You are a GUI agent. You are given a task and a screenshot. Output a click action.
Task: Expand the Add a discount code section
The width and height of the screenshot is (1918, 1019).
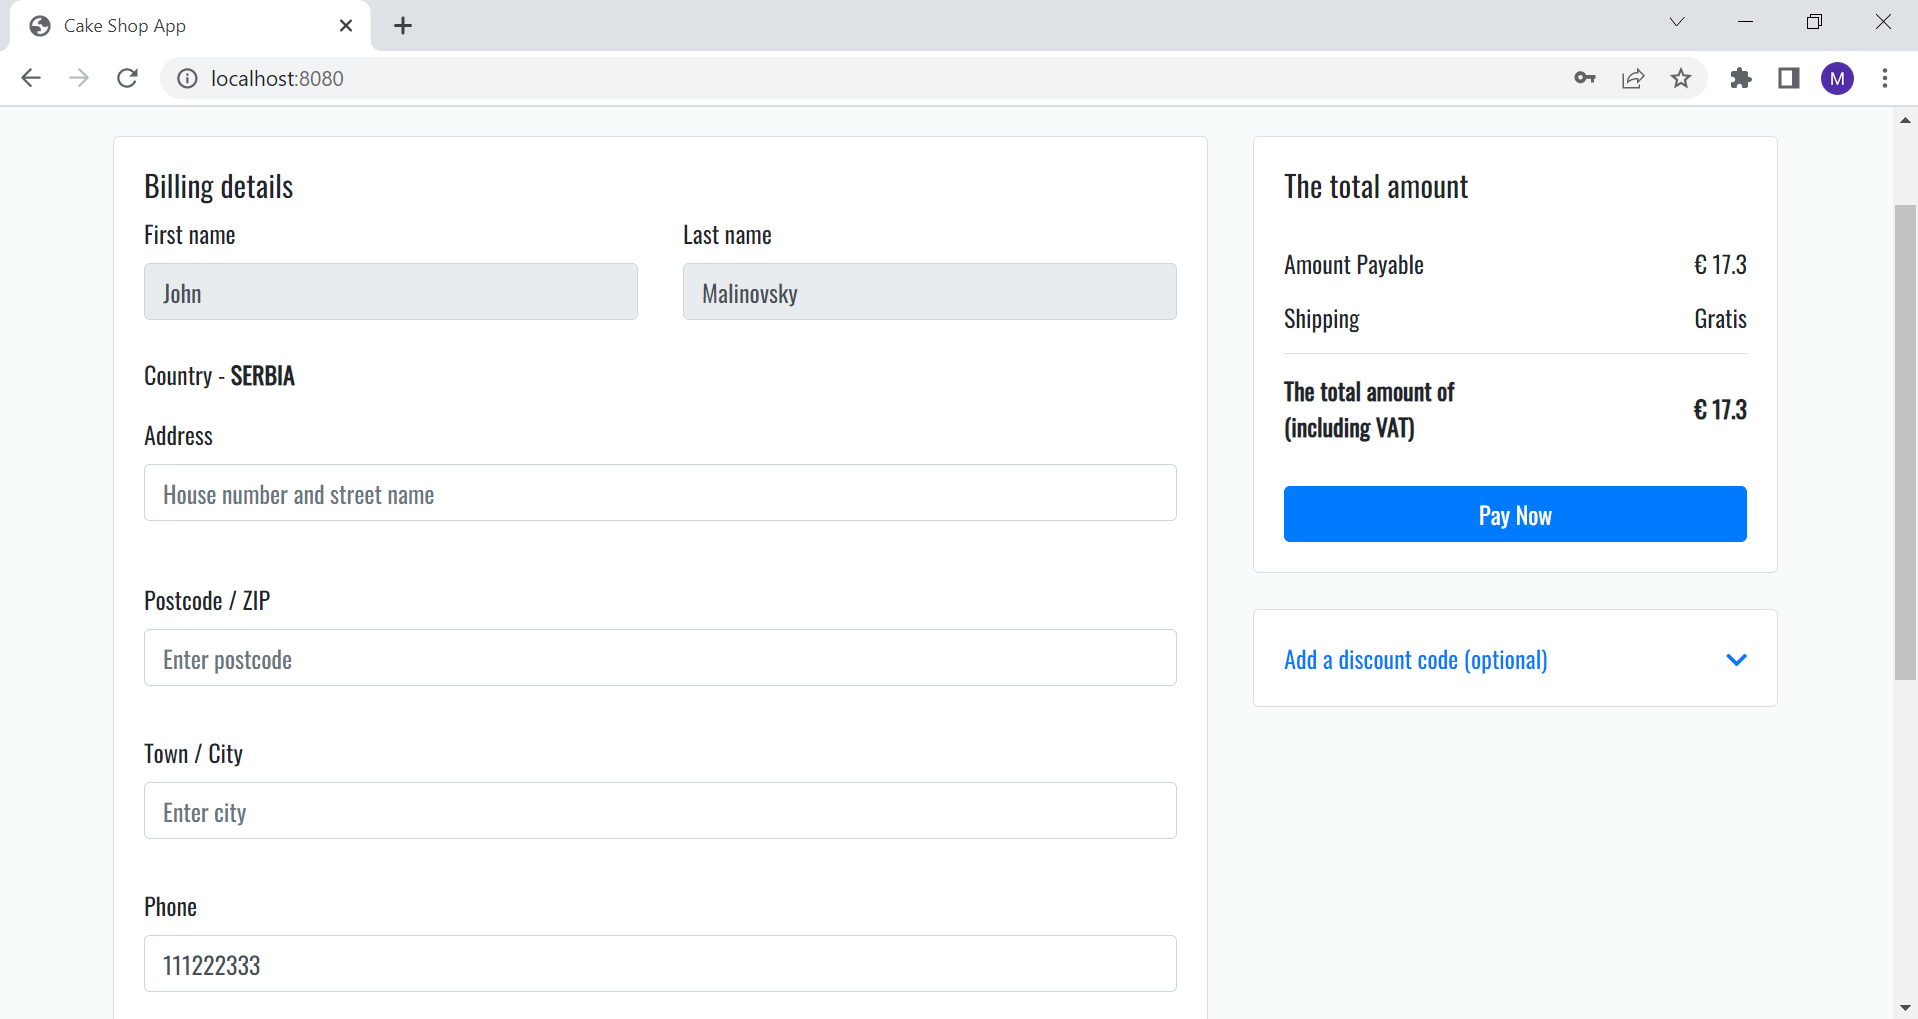tap(1737, 660)
